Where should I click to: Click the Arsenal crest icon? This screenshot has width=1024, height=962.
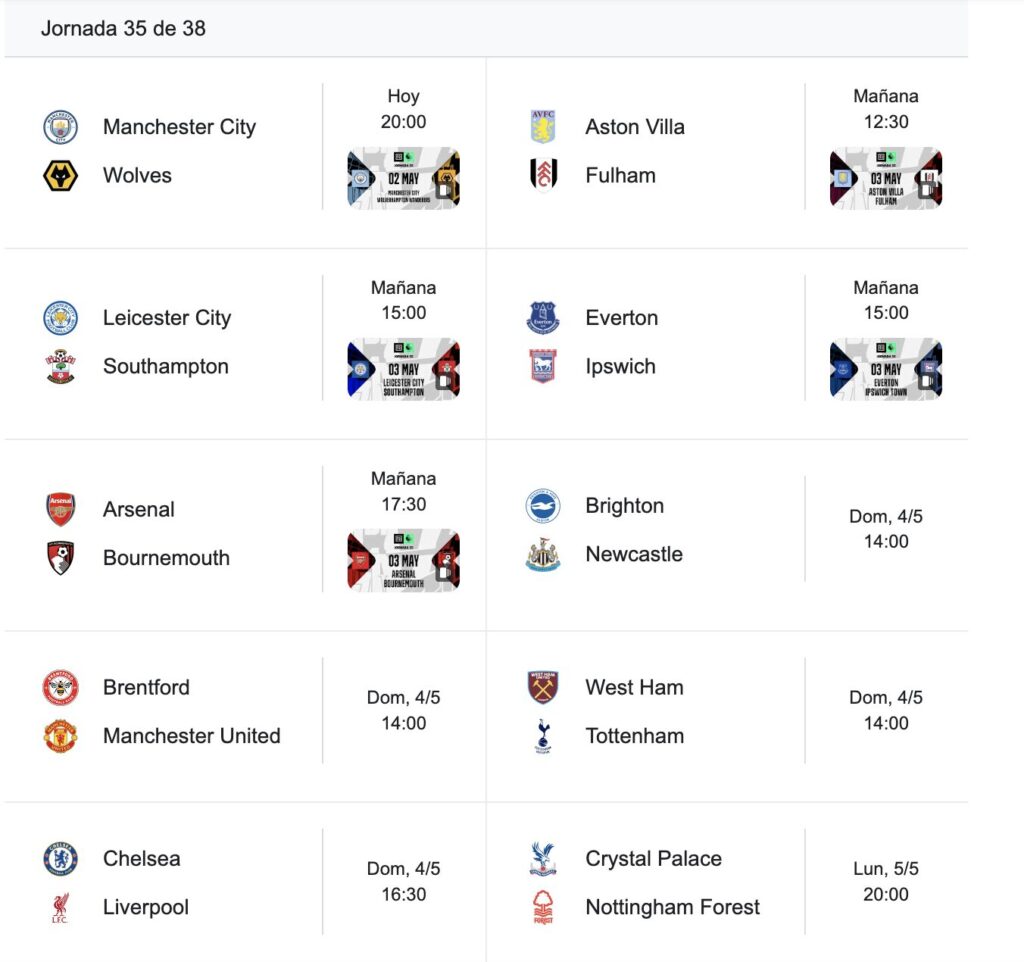click(x=60, y=509)
